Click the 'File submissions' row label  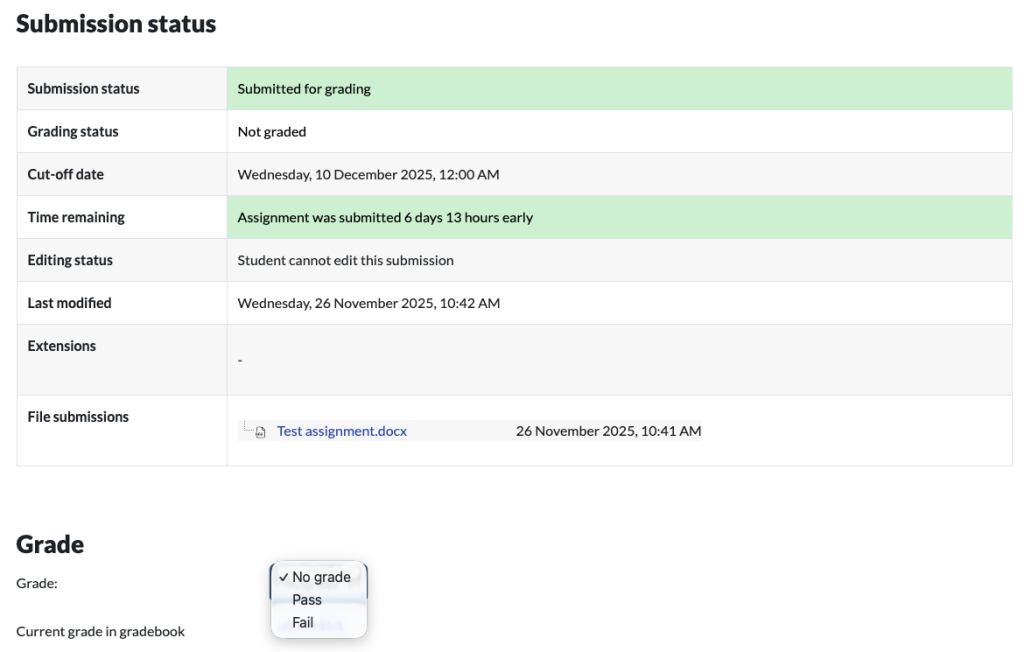coord(78,417)
